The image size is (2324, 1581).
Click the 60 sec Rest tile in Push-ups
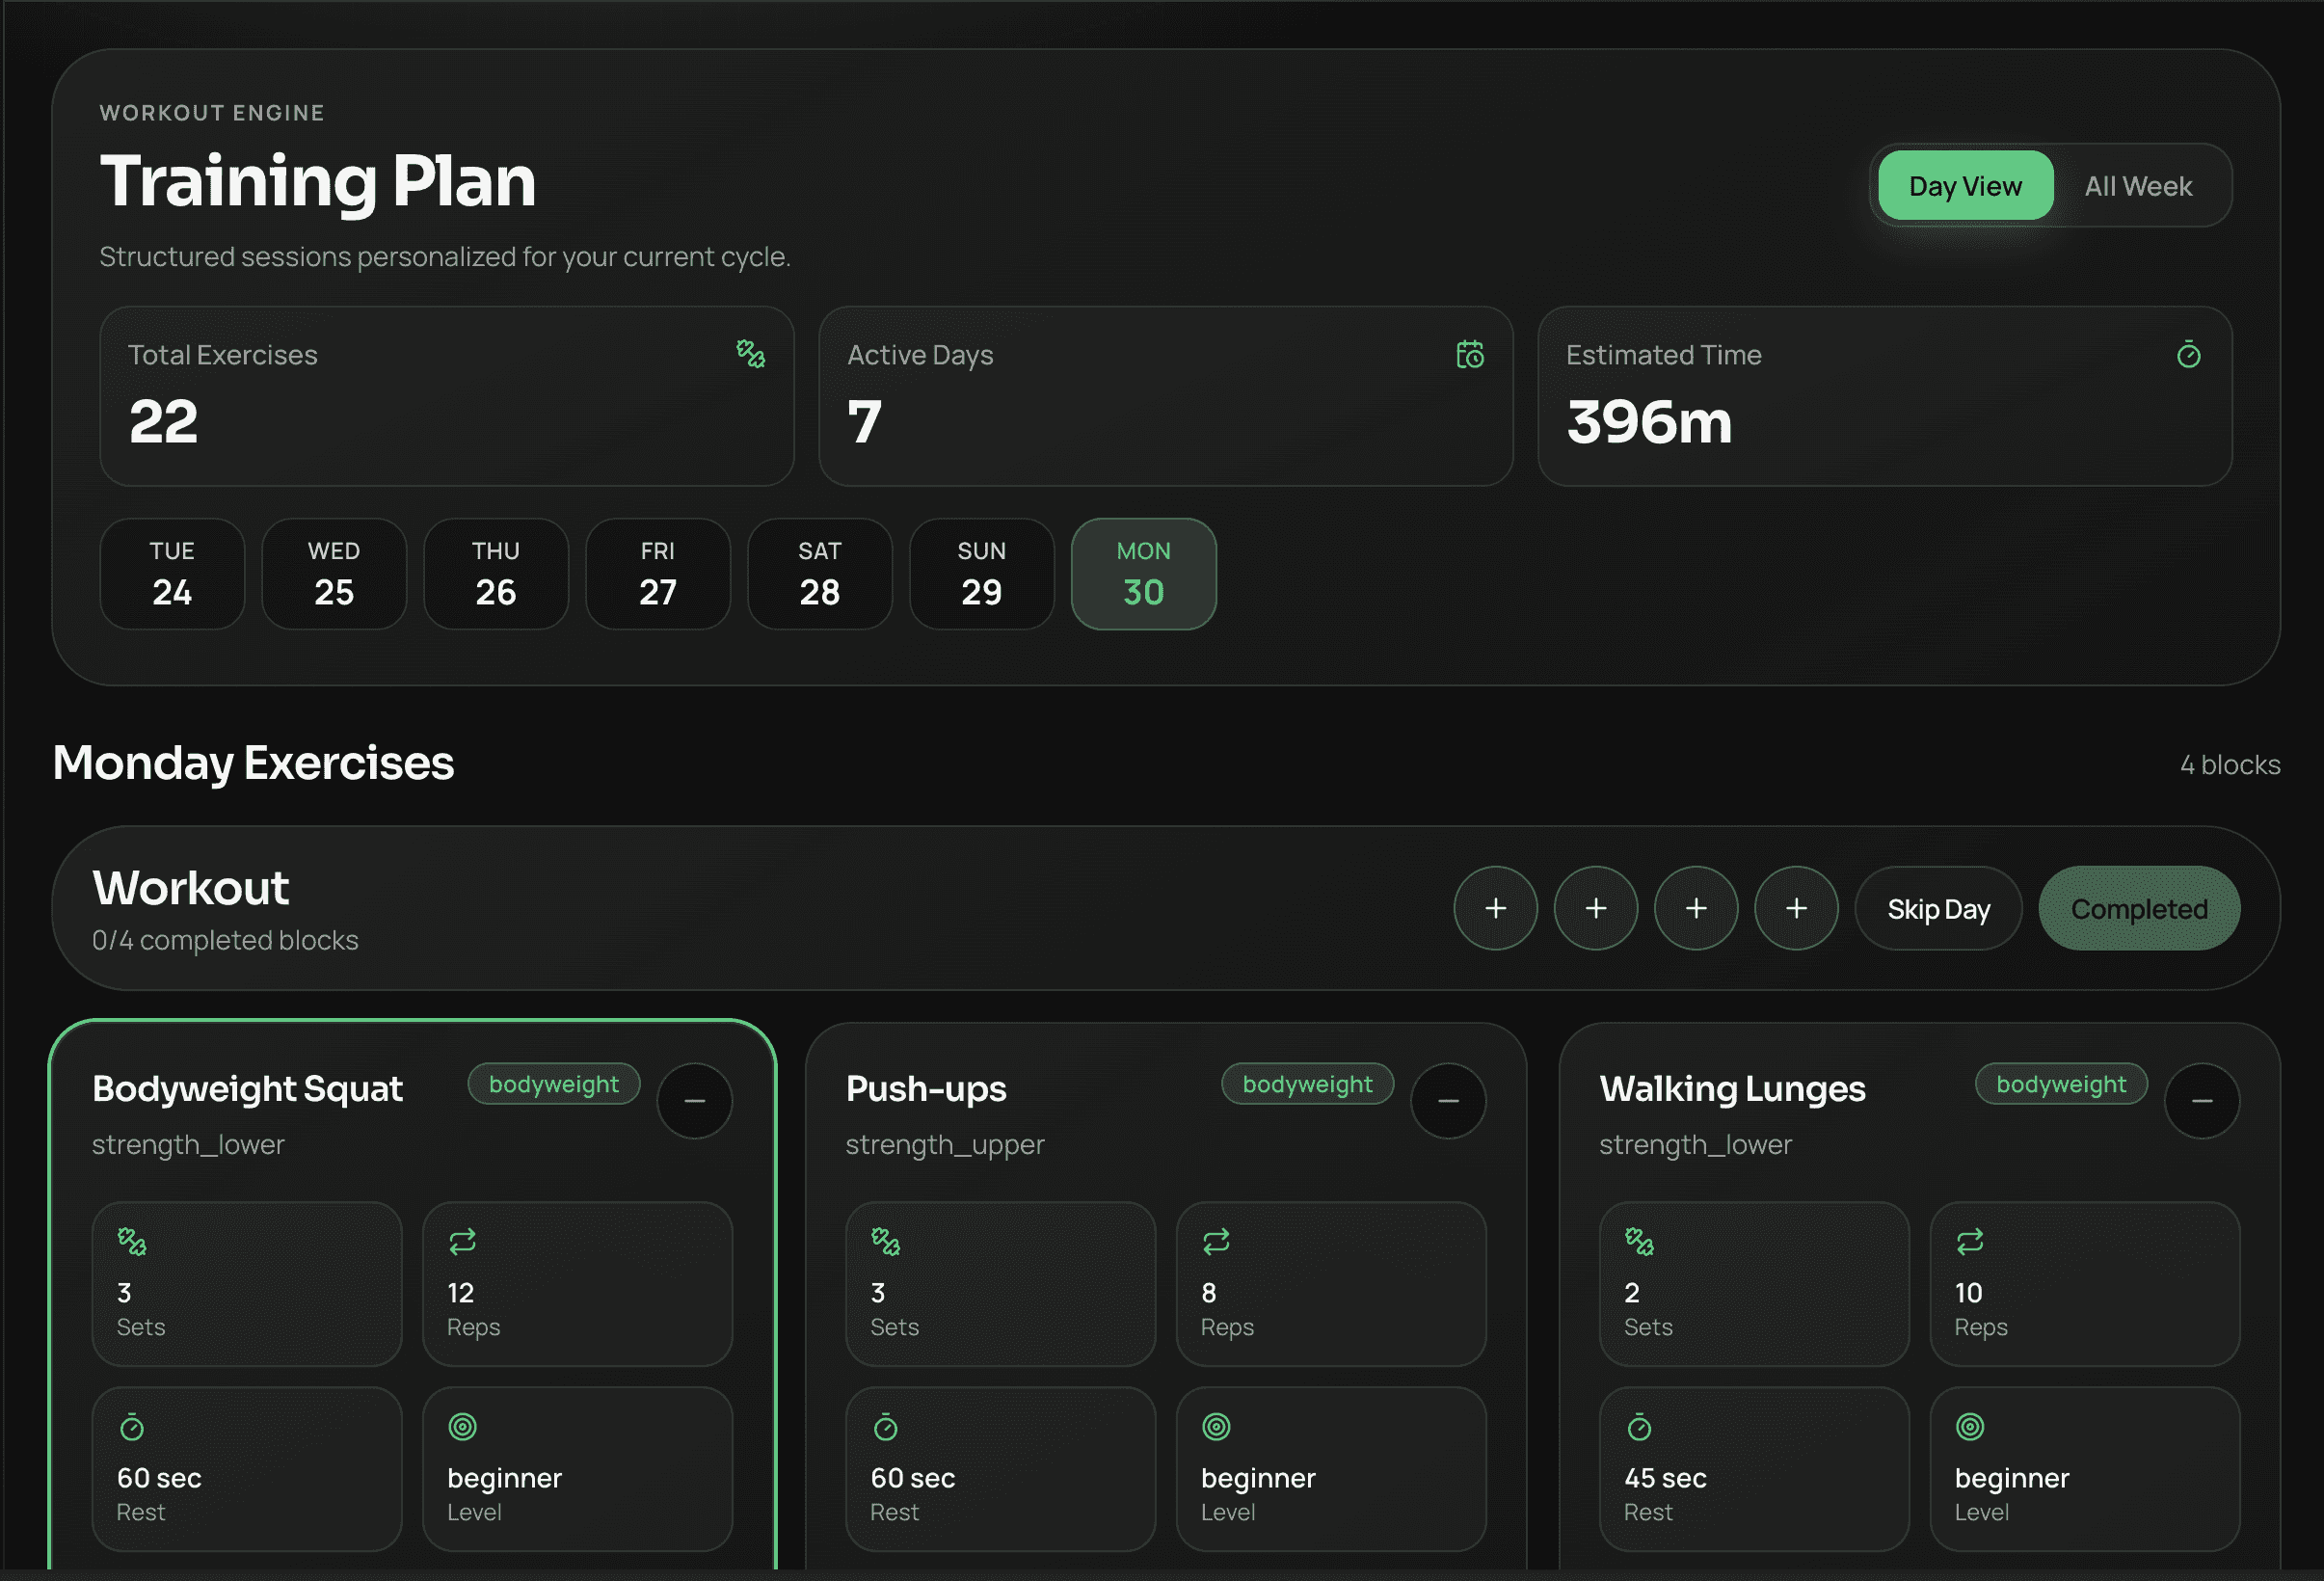[x=999, y=1468]
